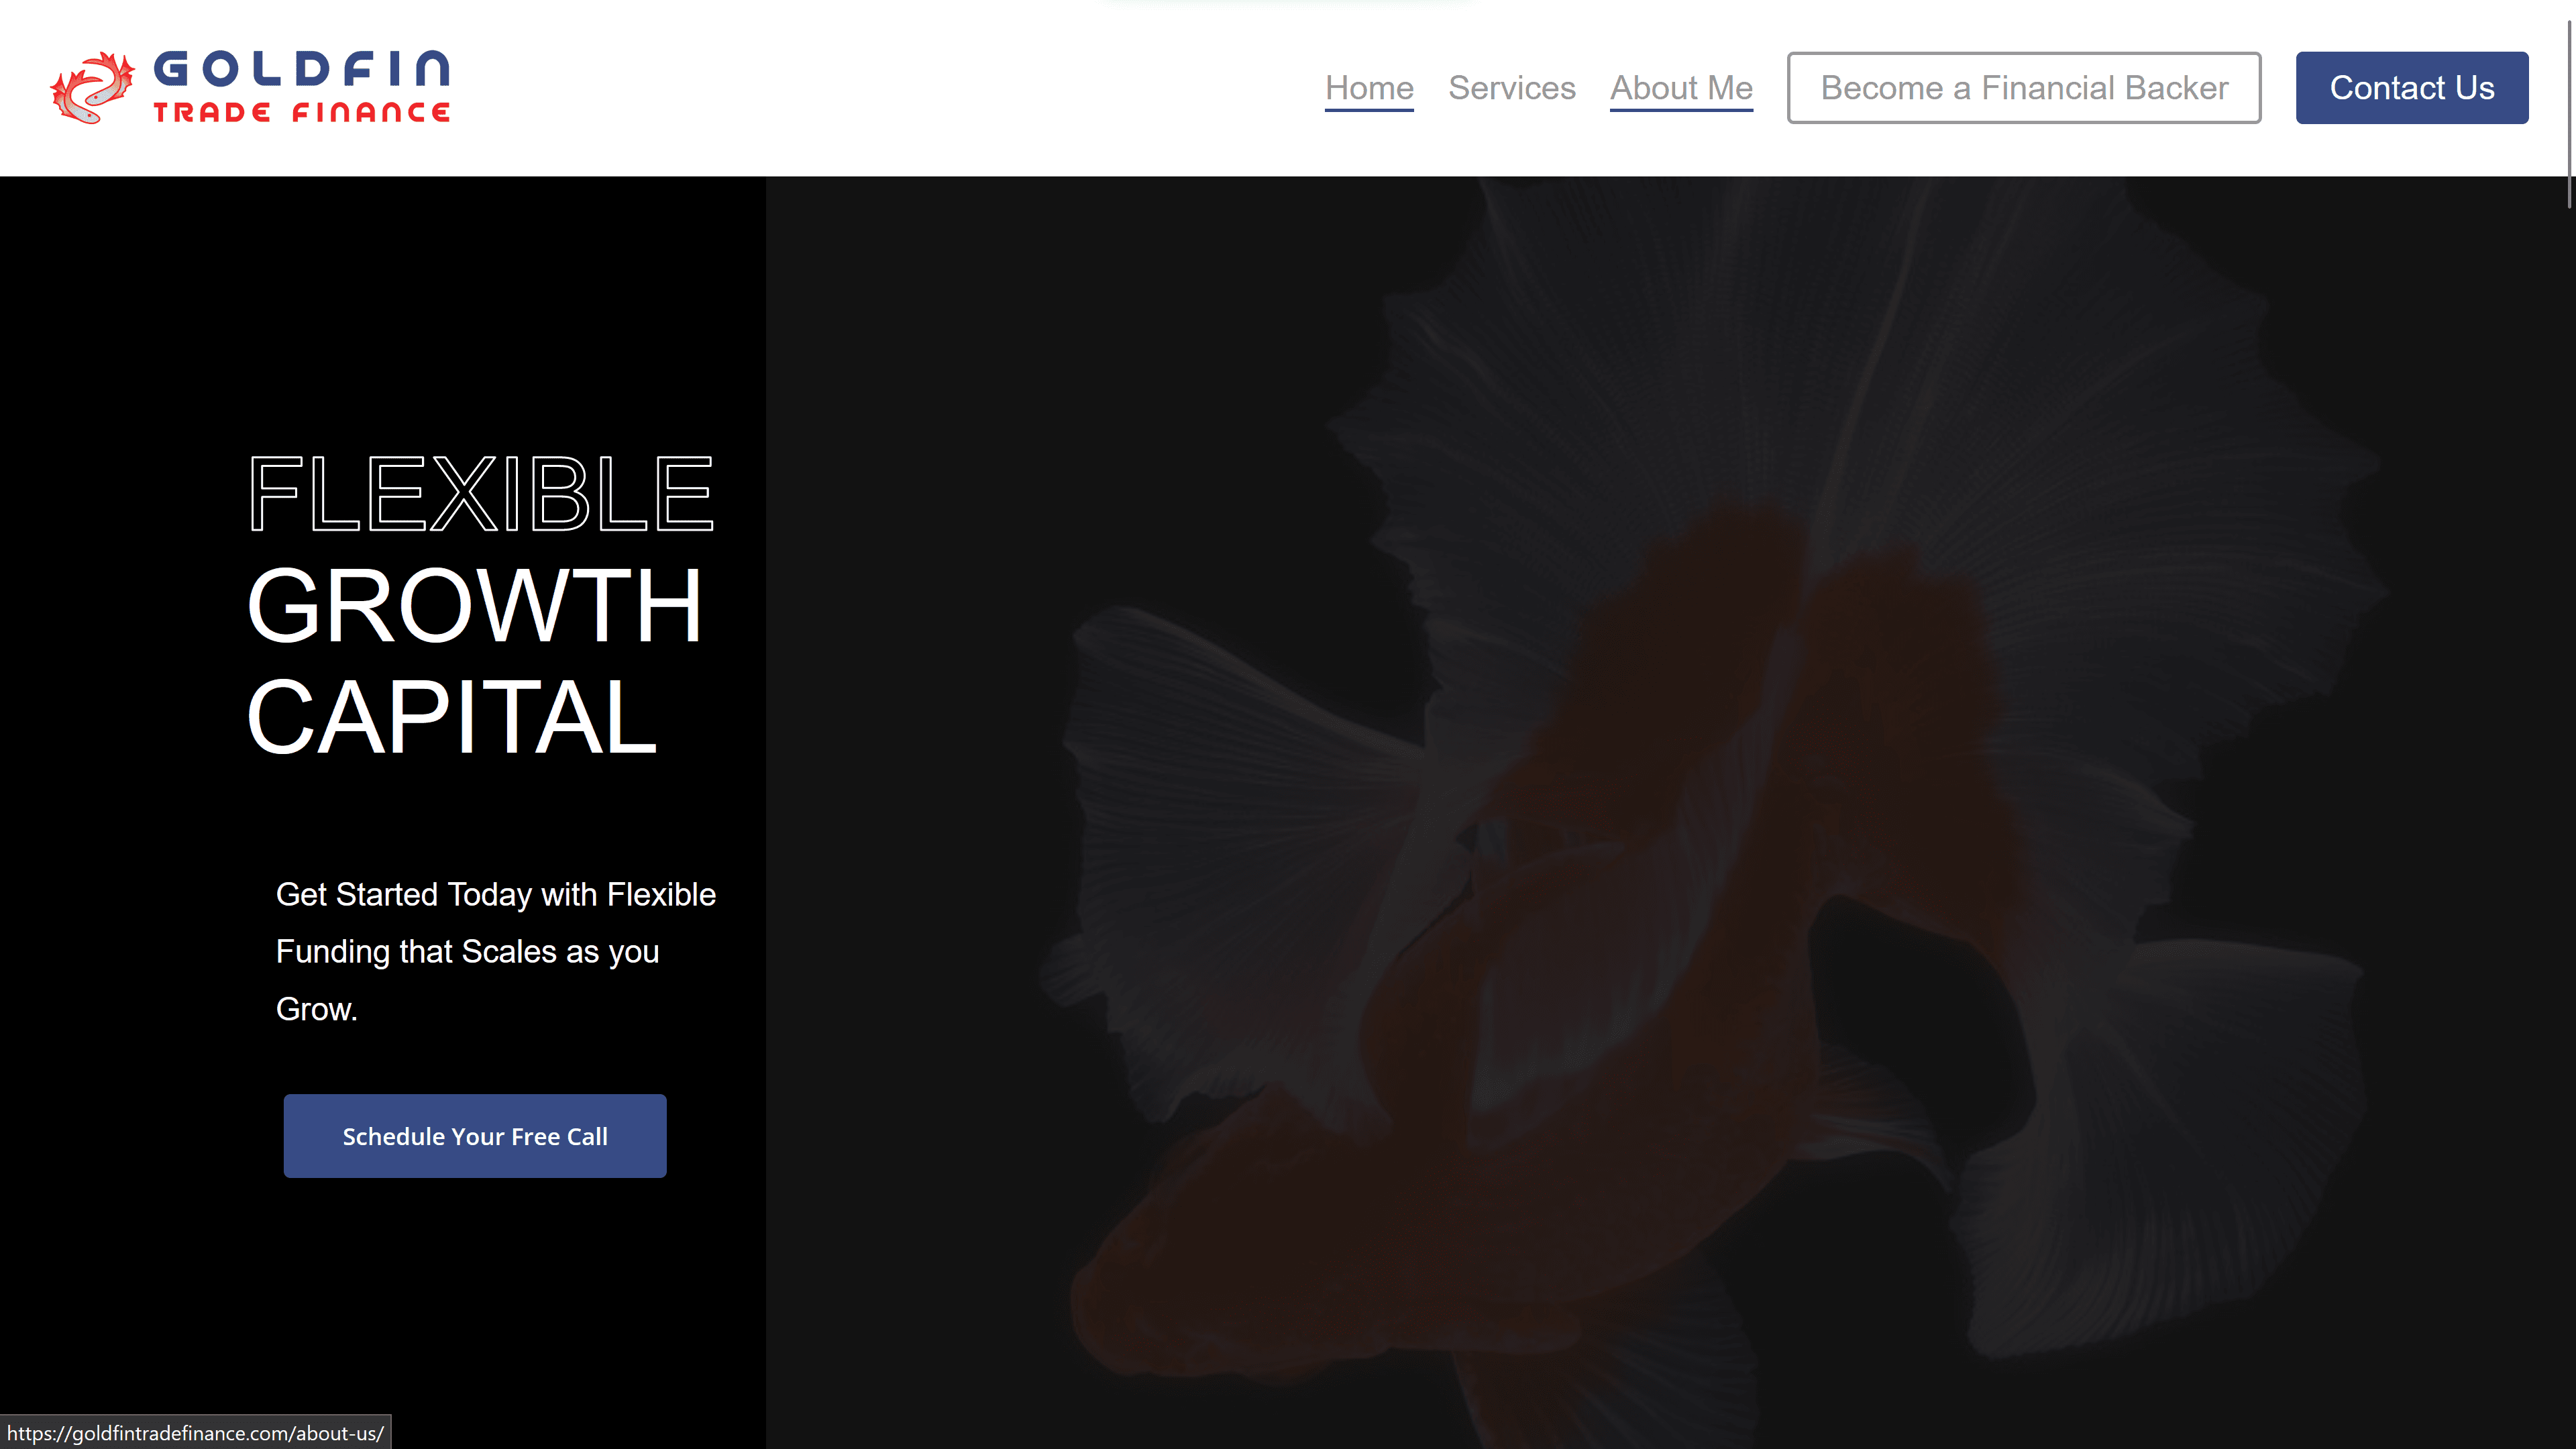Click the 'Get Started Today with Flexible' text
This screenshot has width=2576, height=1449.
click(x=496, y=894)
